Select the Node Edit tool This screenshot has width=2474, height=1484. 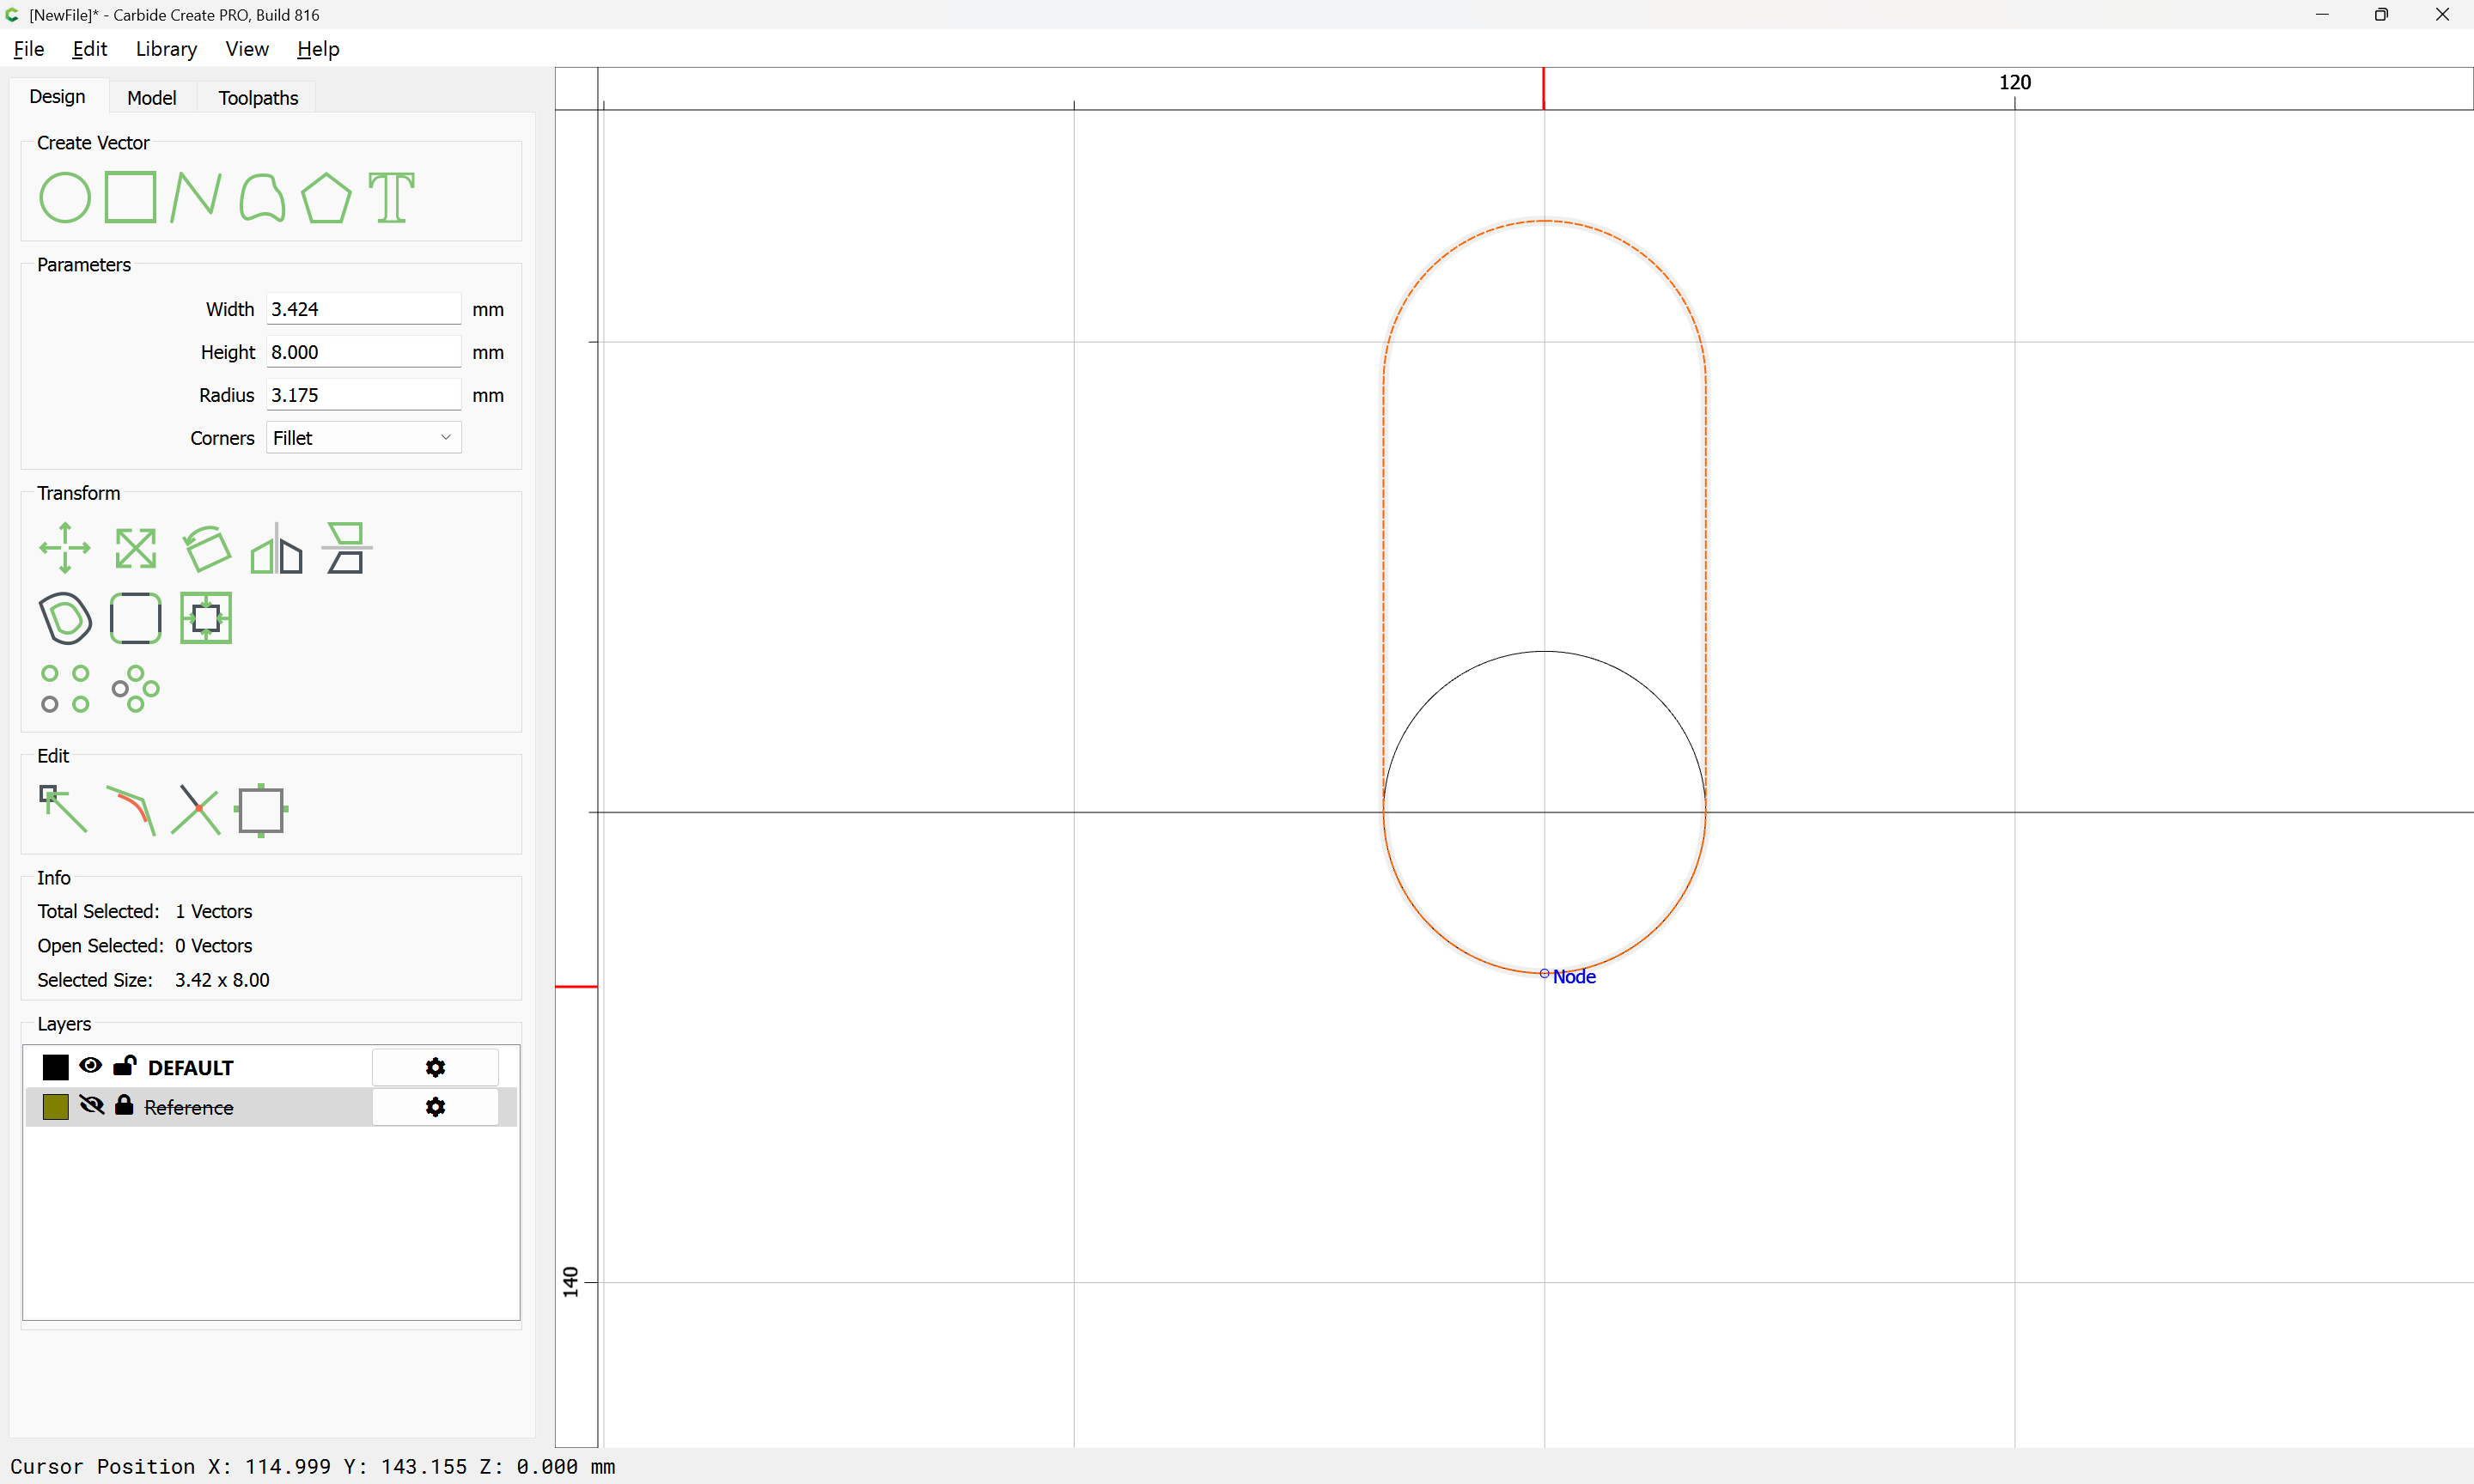(x=62, y=809)
